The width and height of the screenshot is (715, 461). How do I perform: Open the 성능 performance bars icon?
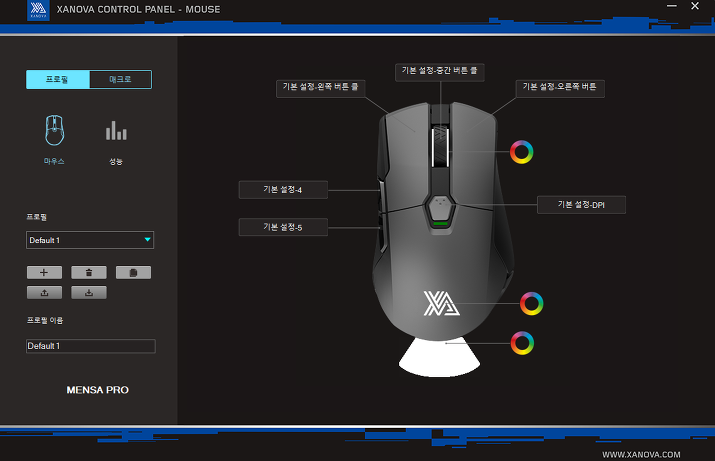tap(116, 130)
